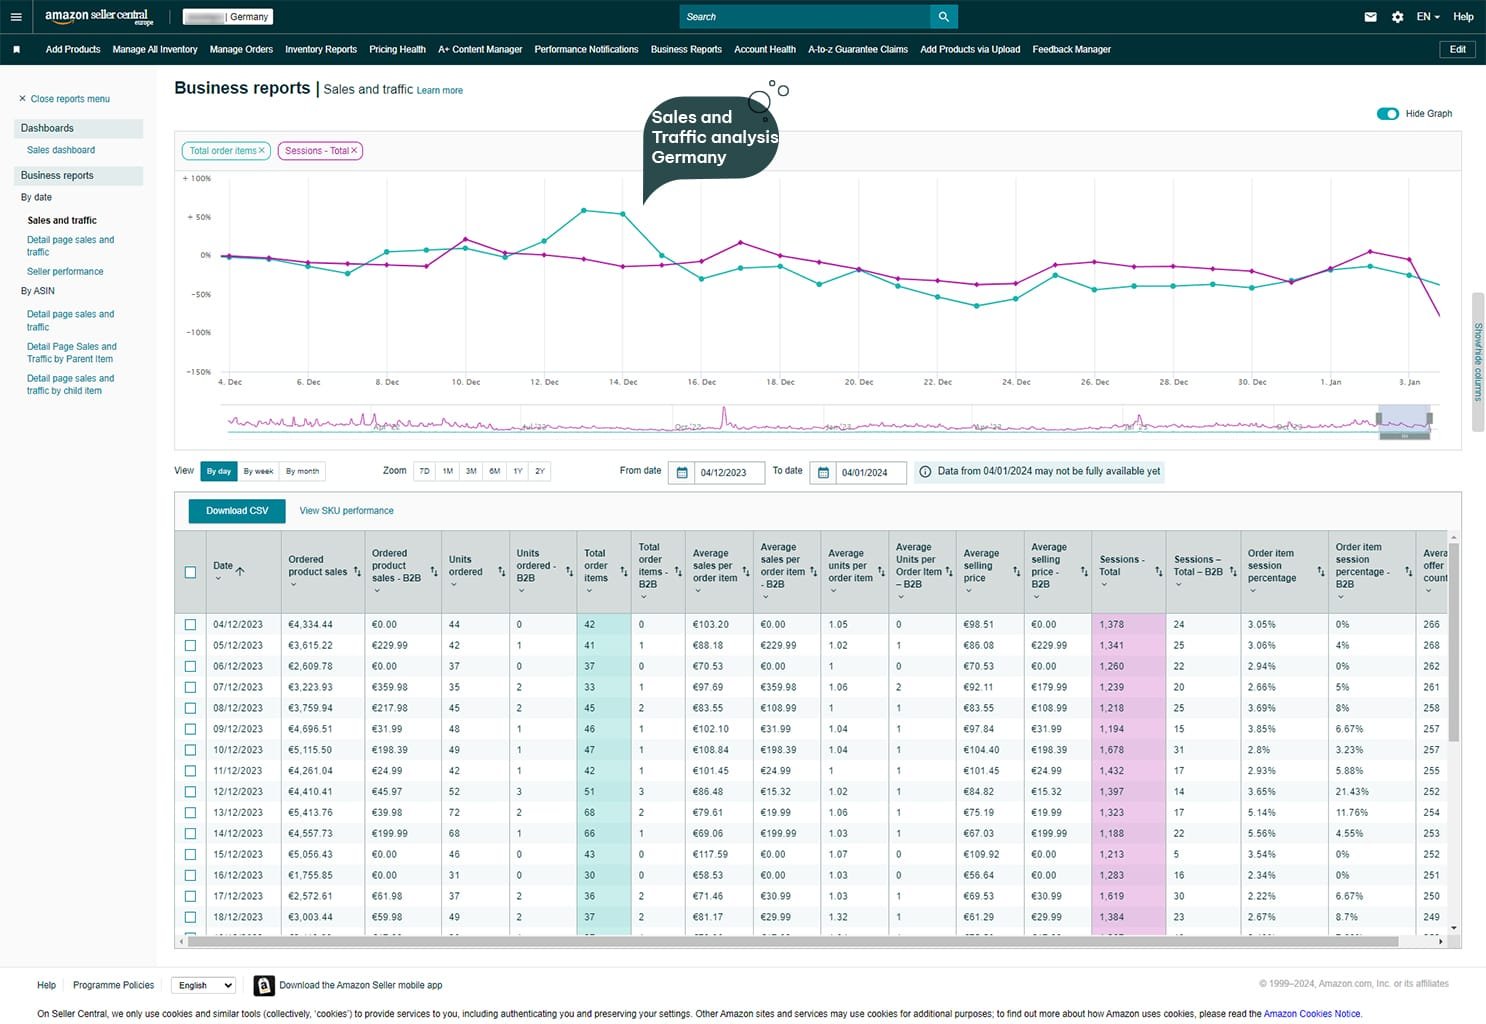
Task: Open the To date calendar icon
Action: coord(823,472)
